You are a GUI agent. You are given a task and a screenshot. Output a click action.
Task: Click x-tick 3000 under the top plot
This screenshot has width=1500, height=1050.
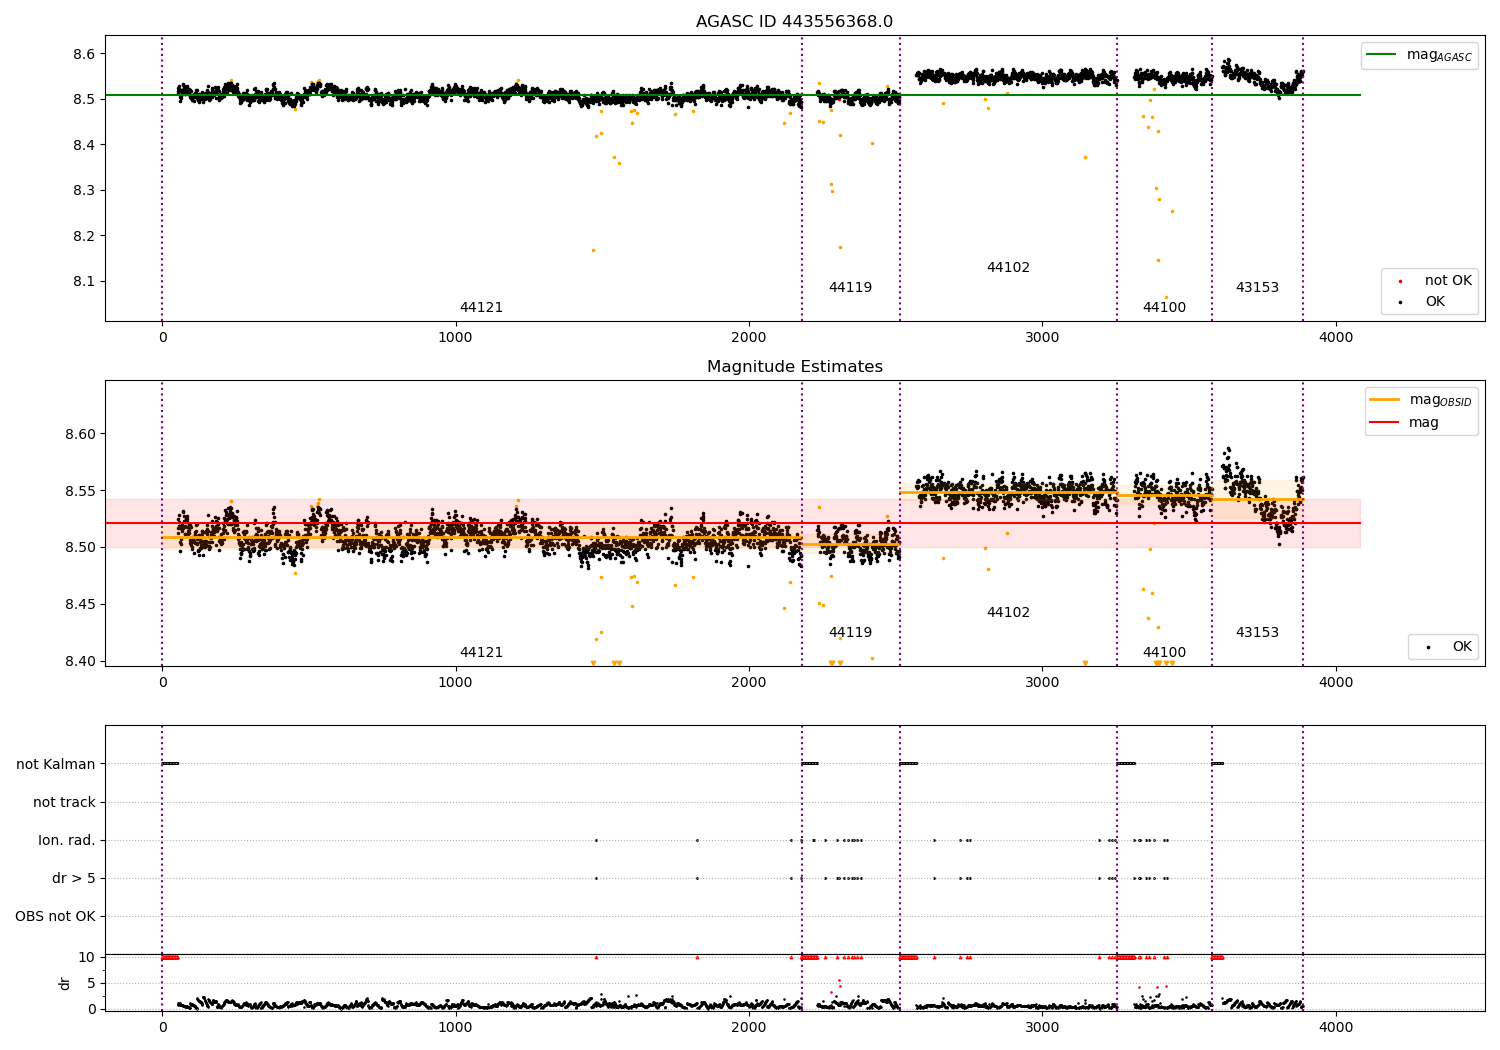point(1042,337)
